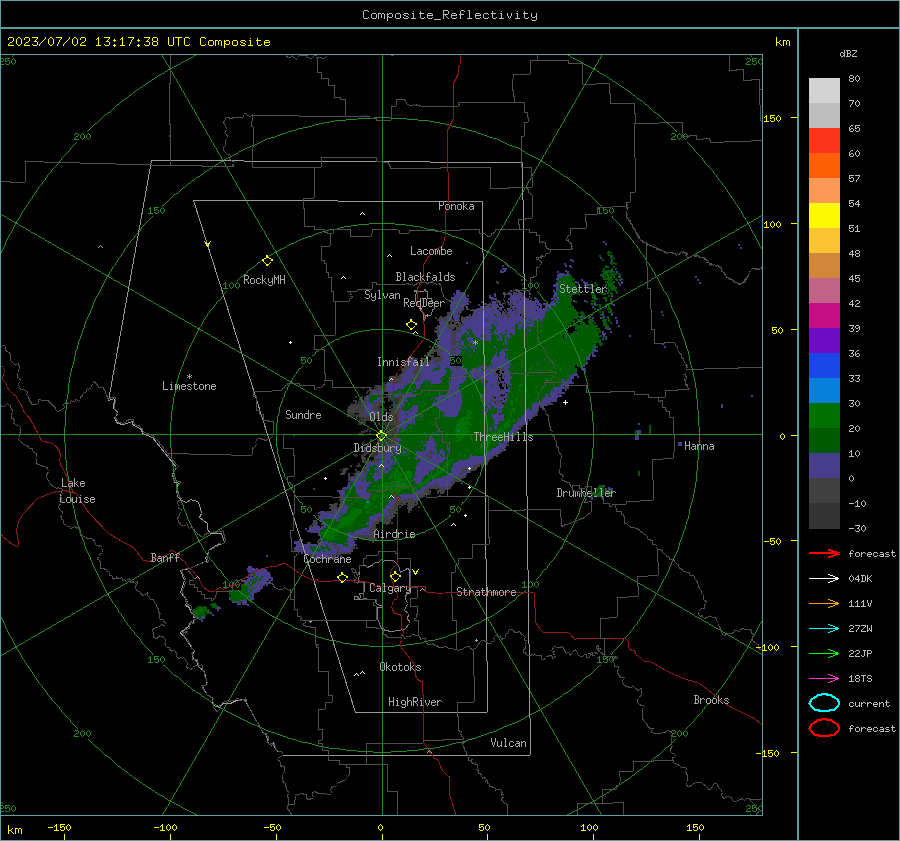Click the Innisfail town label
This screenshot has height=841, width=900.
point(403,362)
